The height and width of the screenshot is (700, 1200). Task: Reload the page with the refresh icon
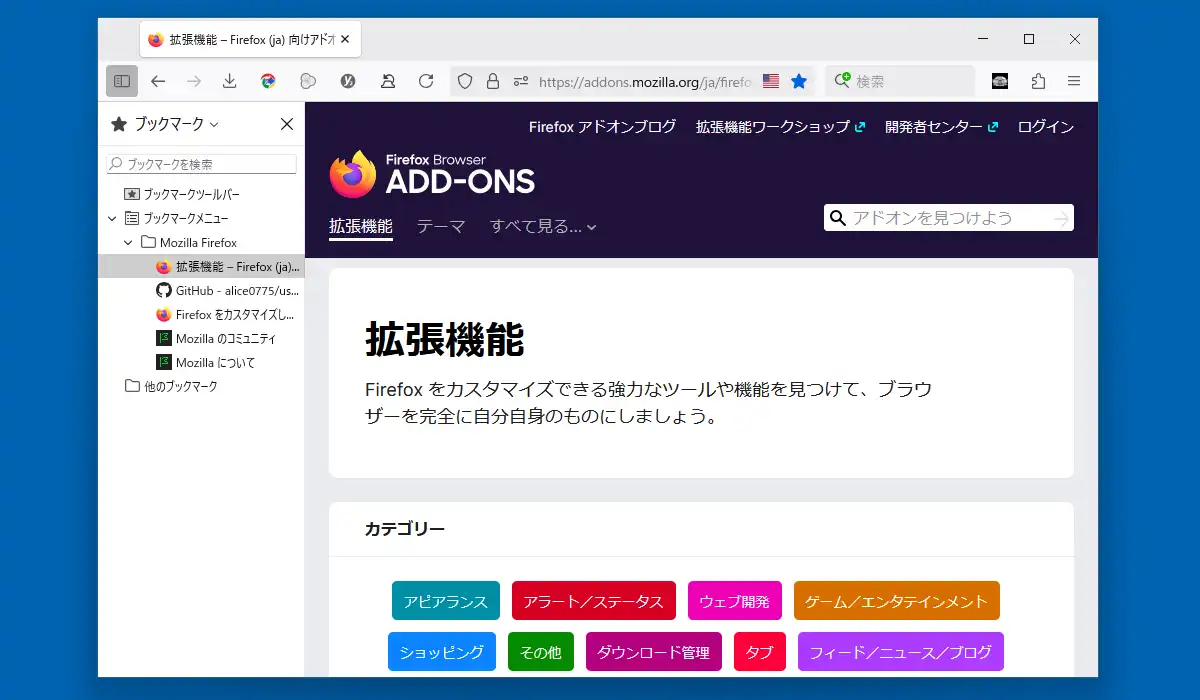[426, 81]
